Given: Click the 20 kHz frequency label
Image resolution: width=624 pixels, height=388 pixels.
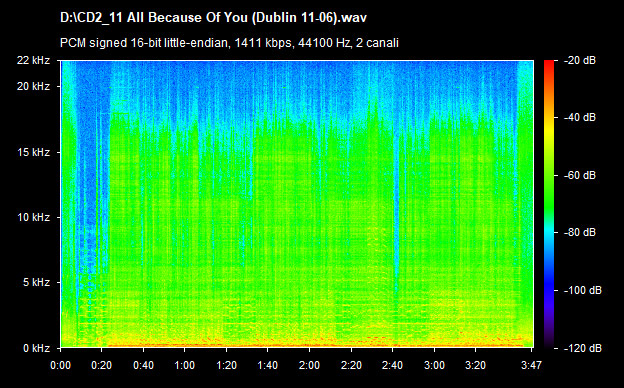Looking at the screenshot, I should [x=33, y=86].
